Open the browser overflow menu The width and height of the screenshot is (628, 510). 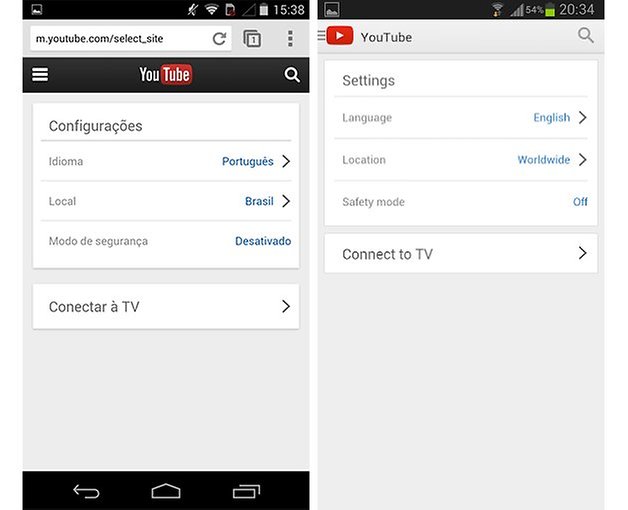point(290,38)
